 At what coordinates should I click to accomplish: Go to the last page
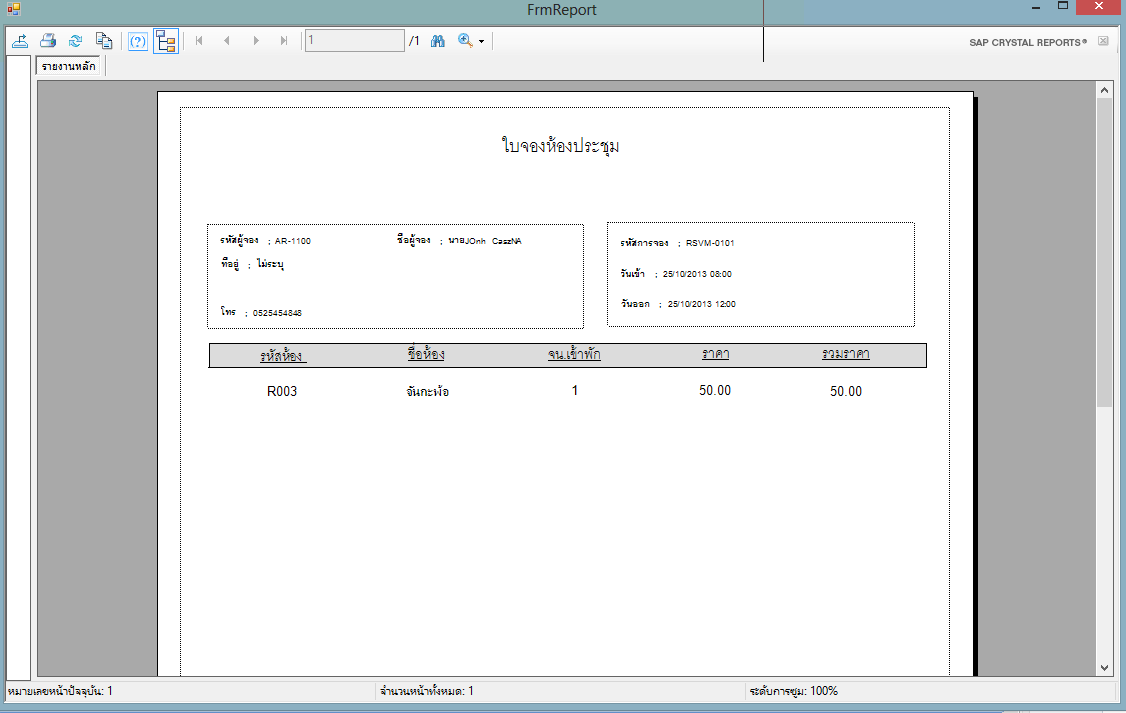click(x=284, y=41)
